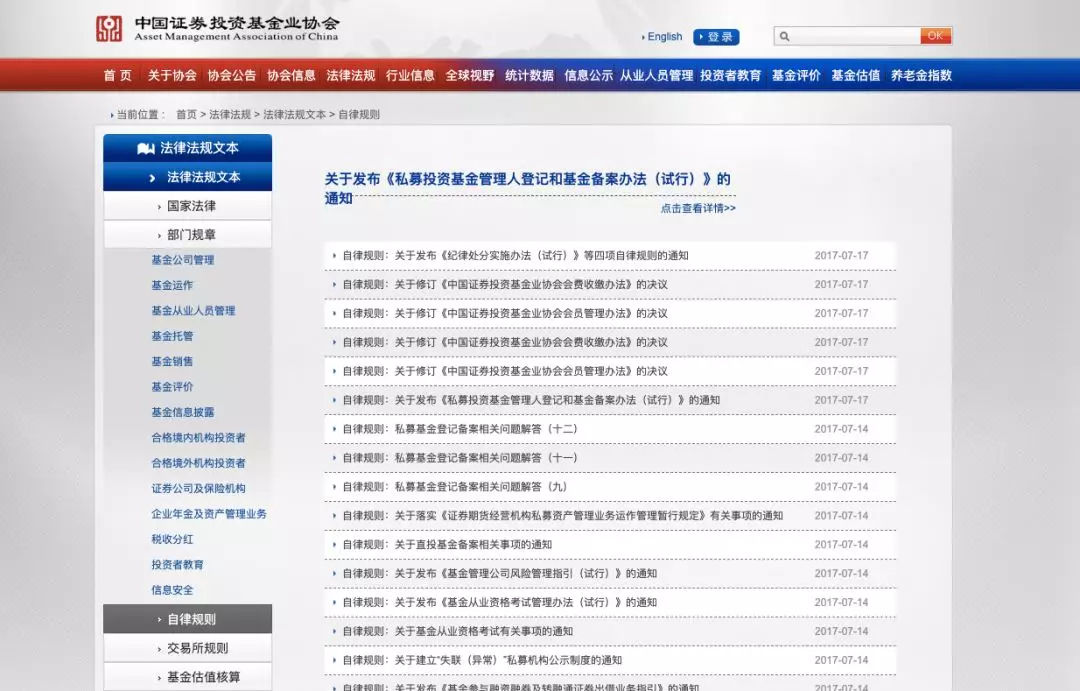Select 基金评价 in the navigation bar
Image resolution: width=1080 pixels, height=691 pixels.
[796, 75]
